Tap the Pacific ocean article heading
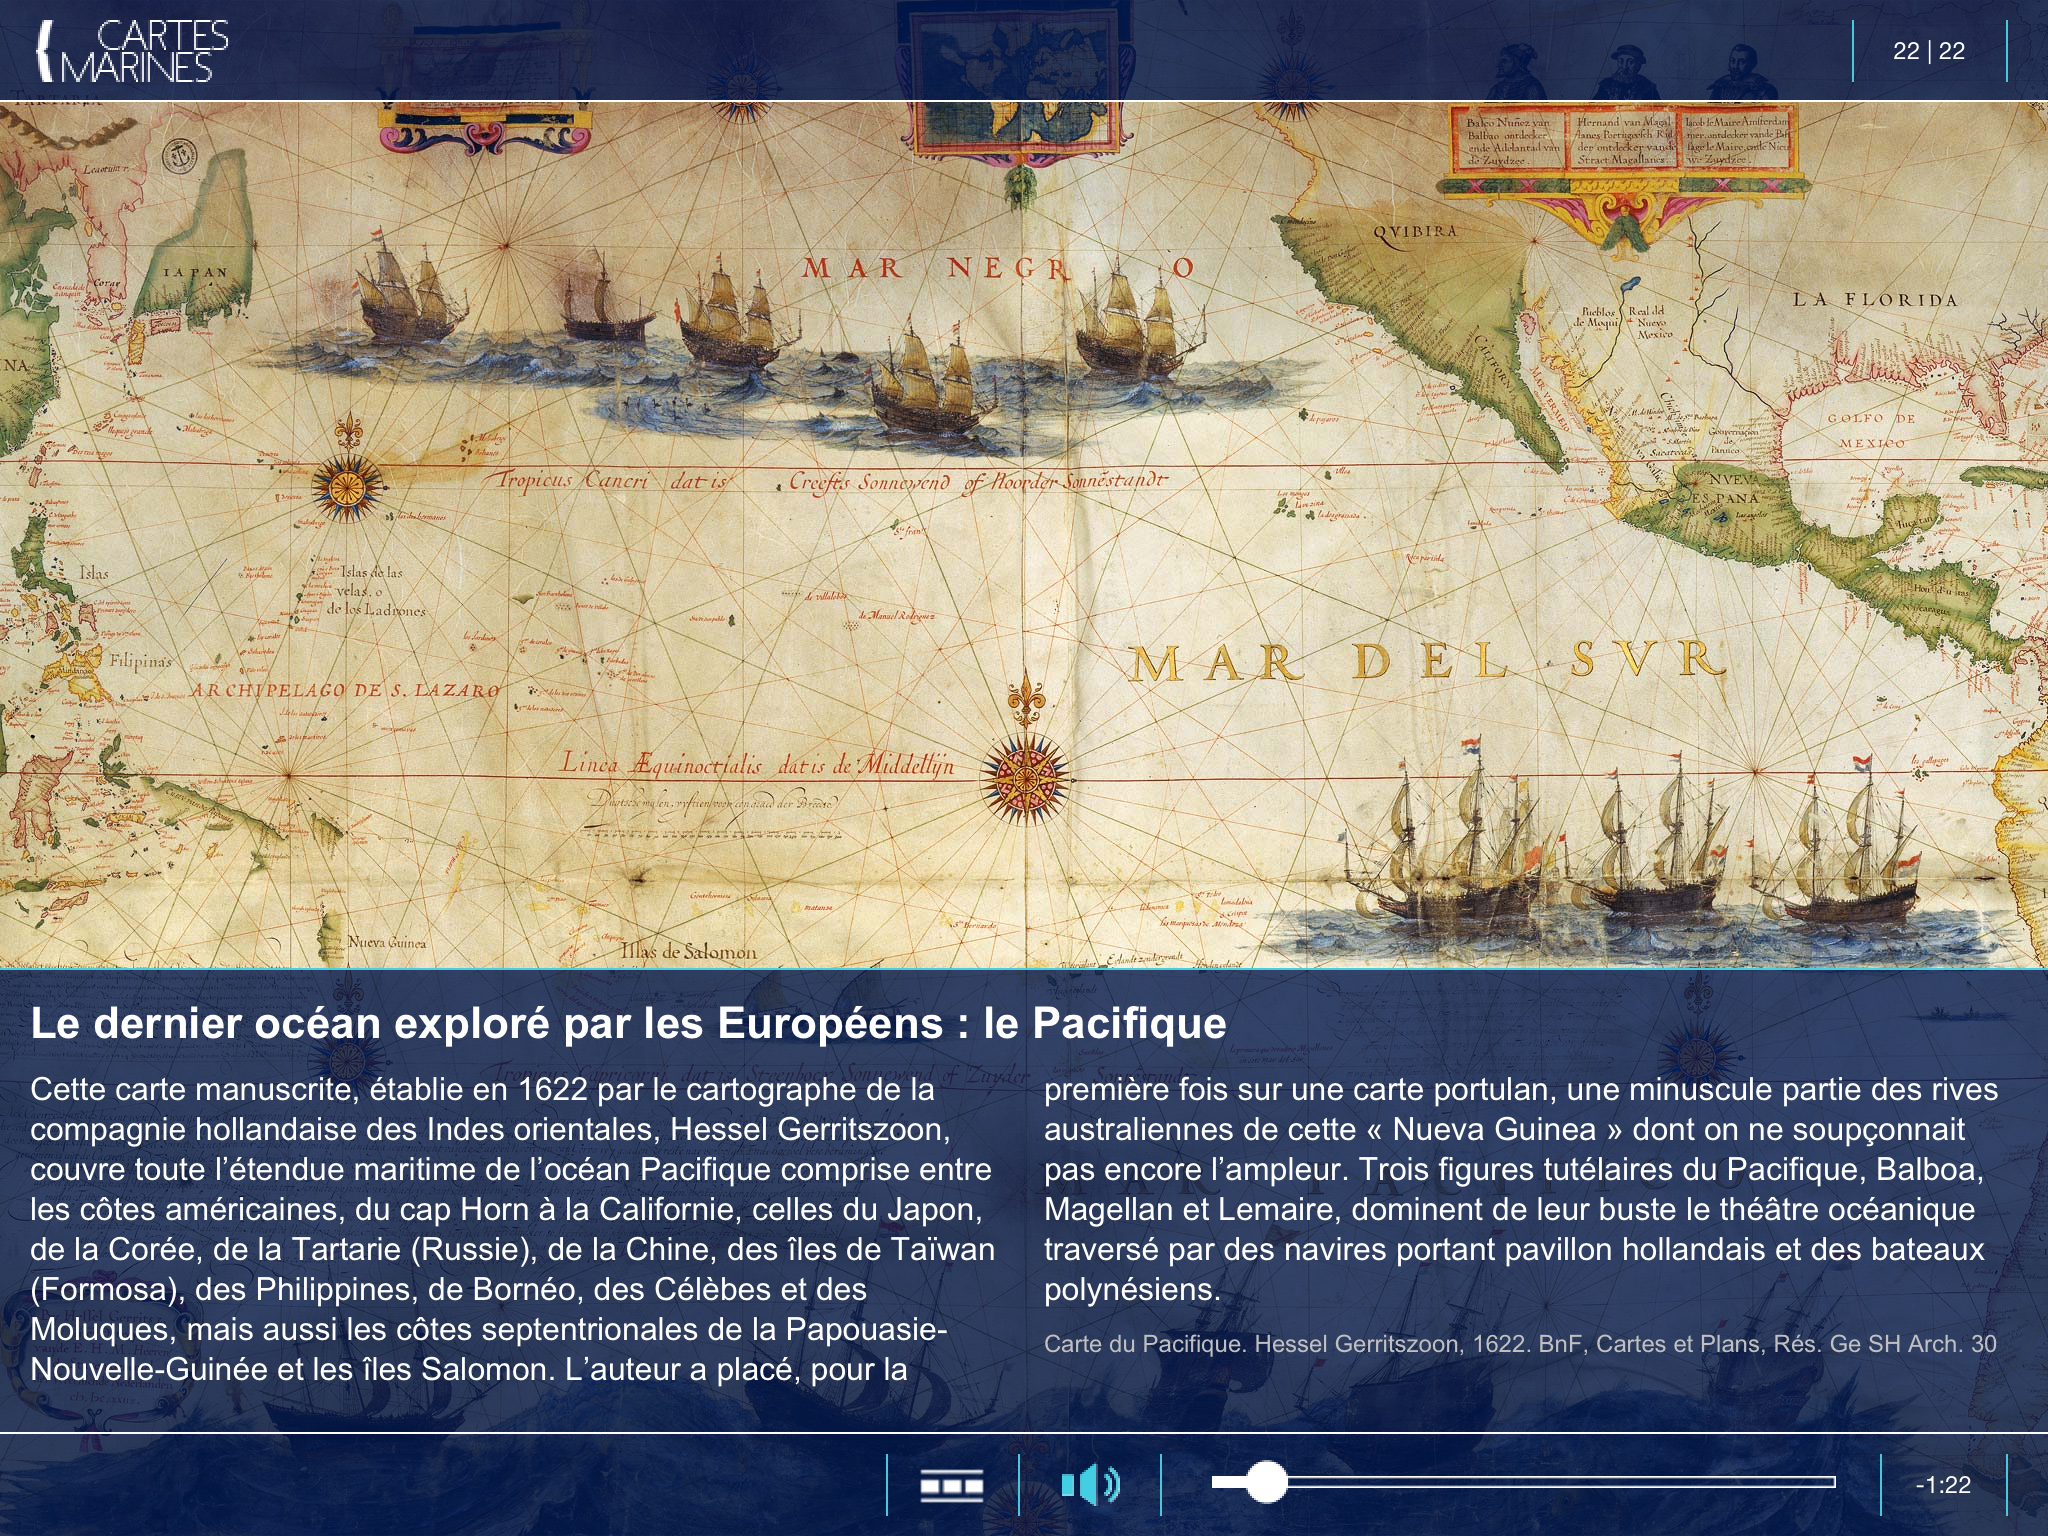Image resolution: width=2048 pixels, height=1536 pixels. (x=628, y=1023)
